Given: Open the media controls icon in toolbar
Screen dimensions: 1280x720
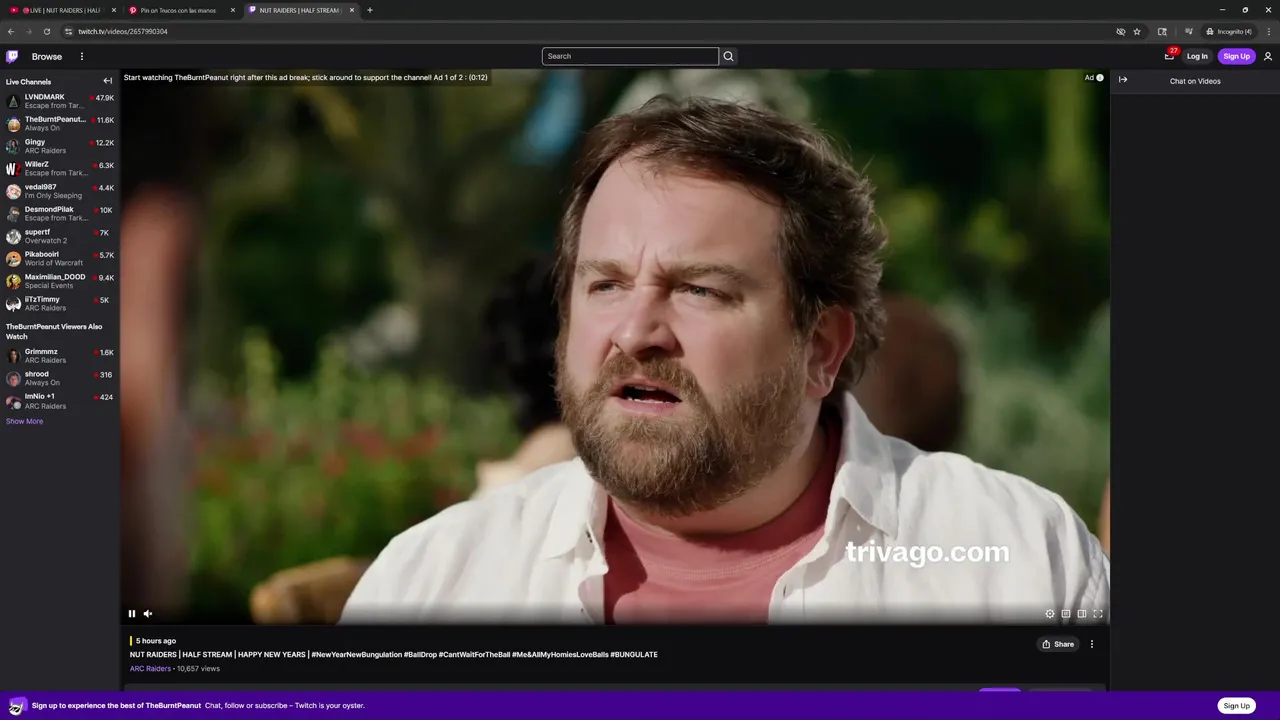Looking at the screenshot, I should tap(1188, 31).
